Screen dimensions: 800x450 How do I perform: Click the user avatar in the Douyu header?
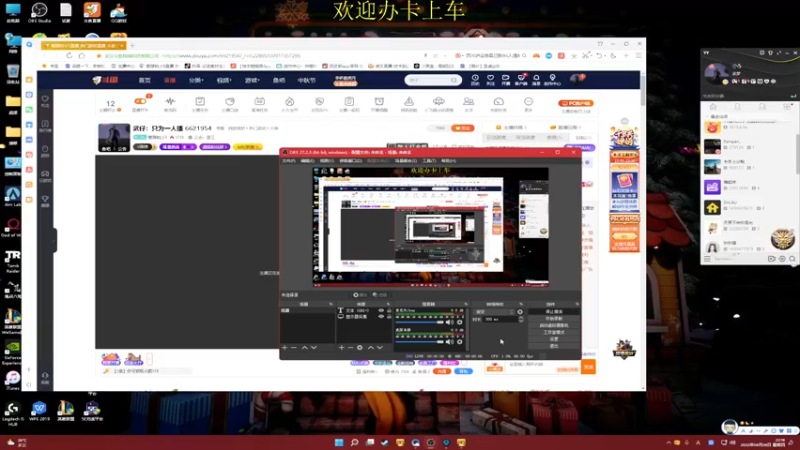[x=577, y=79]
